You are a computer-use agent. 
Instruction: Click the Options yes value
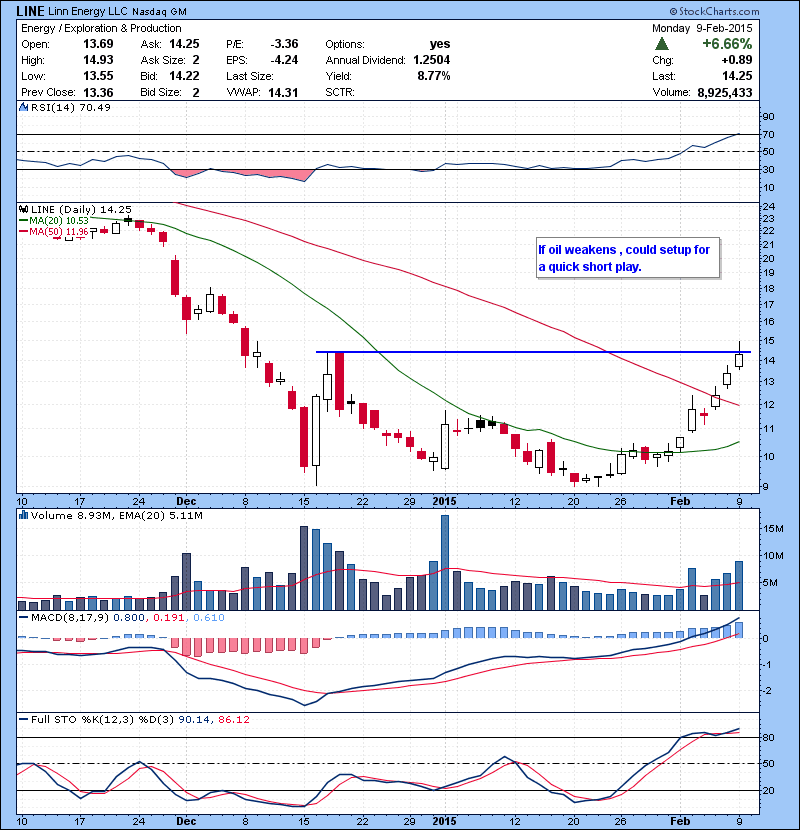[x=440, y=44]
